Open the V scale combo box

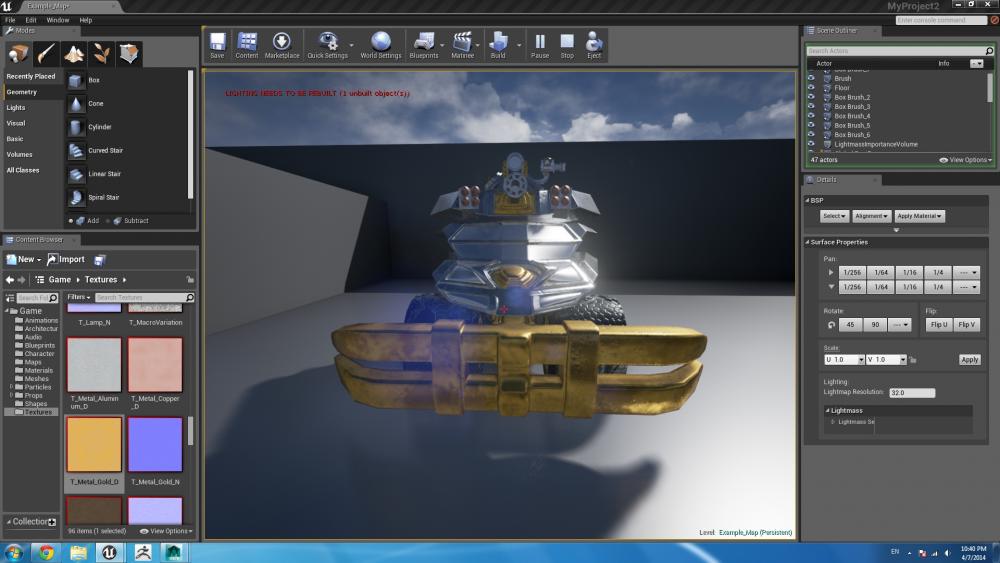click(886, 360)
